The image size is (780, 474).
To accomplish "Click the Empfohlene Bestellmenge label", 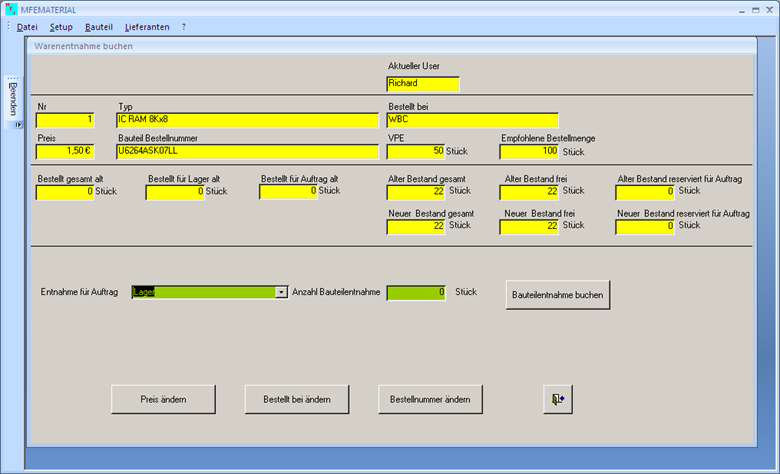I will point(548,138).
